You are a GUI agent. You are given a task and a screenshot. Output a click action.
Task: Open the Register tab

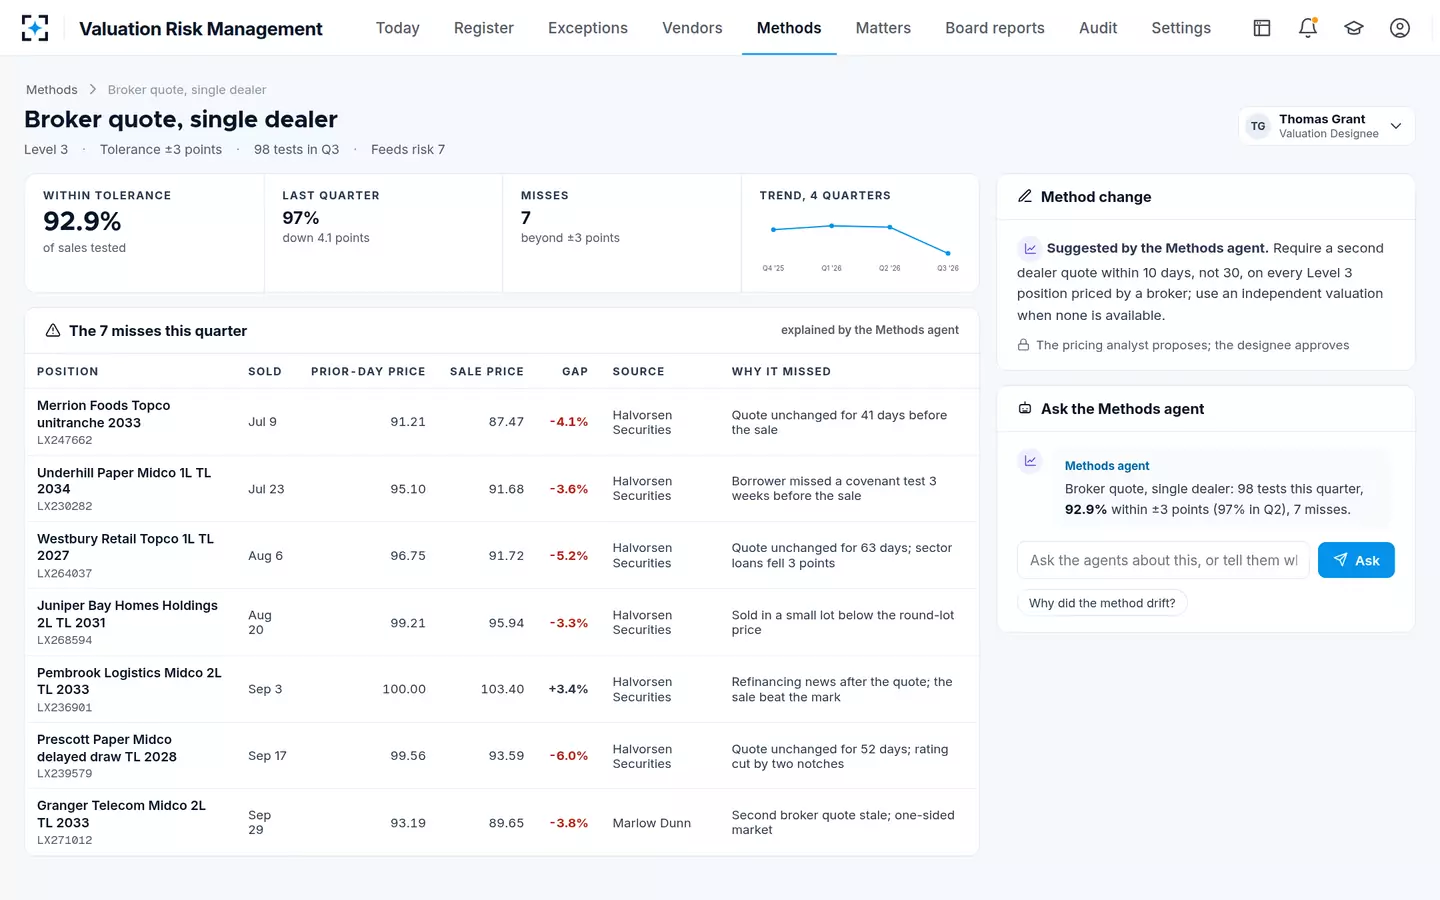point(484,28)
